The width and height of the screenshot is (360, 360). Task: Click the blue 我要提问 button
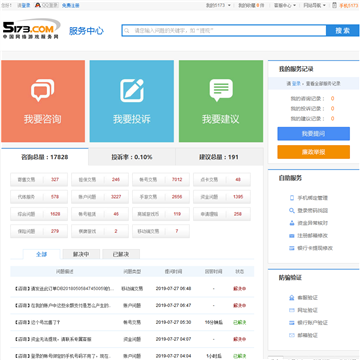coord(313,134)
